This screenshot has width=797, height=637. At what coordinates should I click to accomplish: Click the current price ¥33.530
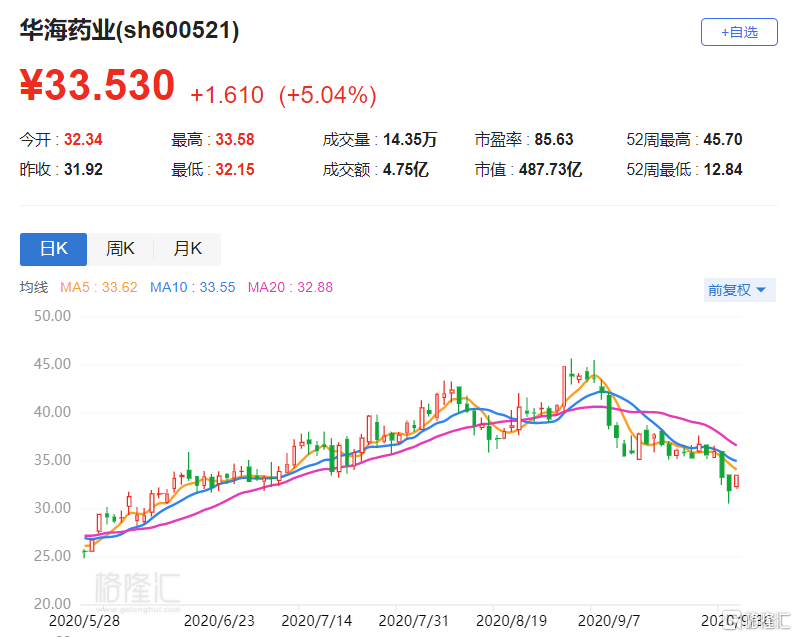(x=97, y=85)
